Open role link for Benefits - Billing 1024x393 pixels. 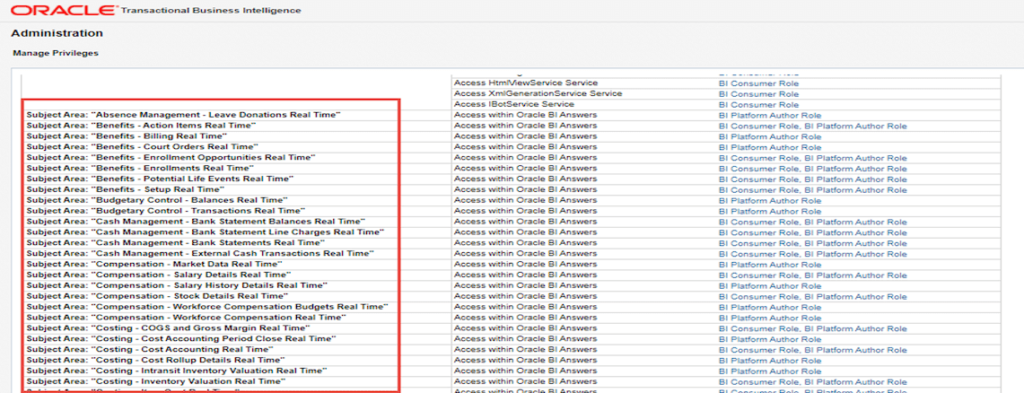(x=770, y=136)
